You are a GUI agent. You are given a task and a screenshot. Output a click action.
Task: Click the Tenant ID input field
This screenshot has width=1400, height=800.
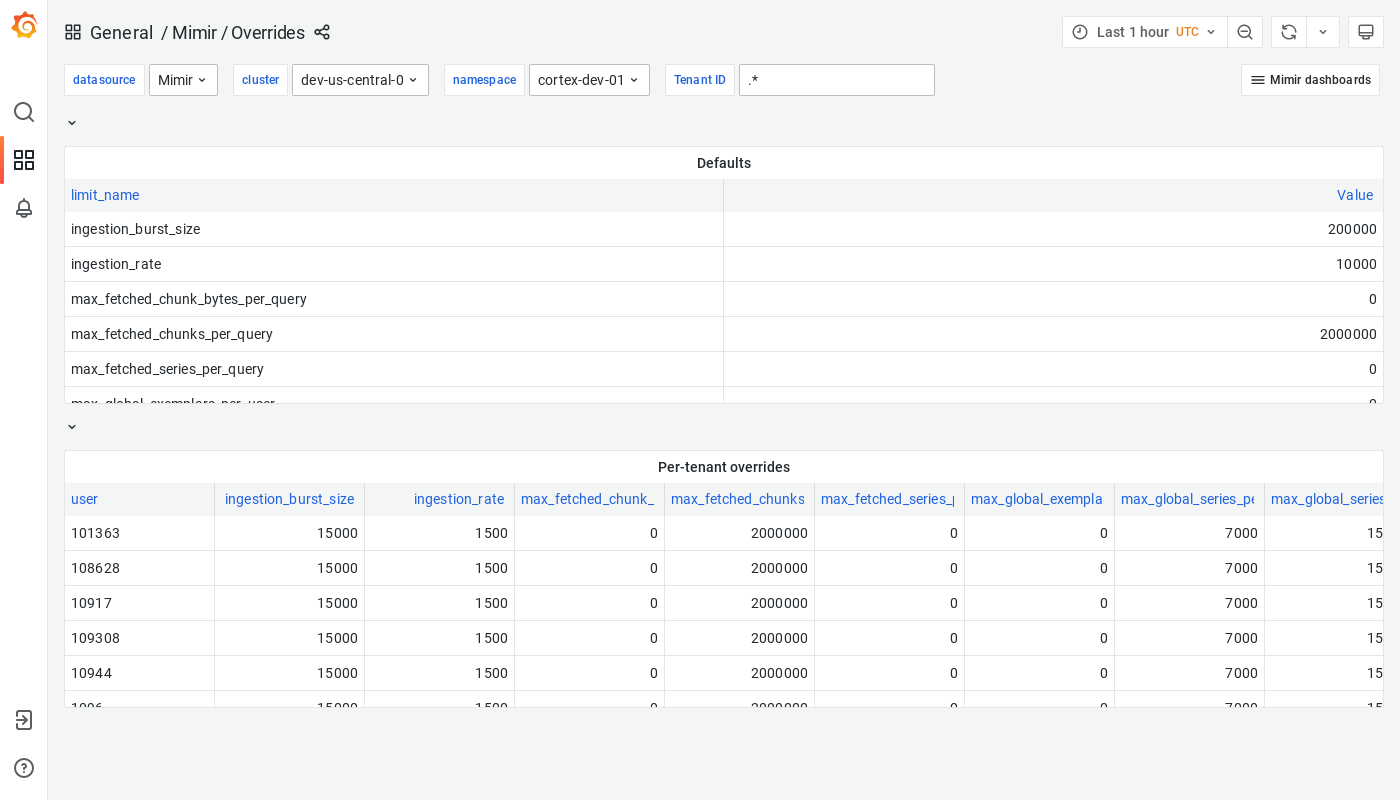(837, 80)
